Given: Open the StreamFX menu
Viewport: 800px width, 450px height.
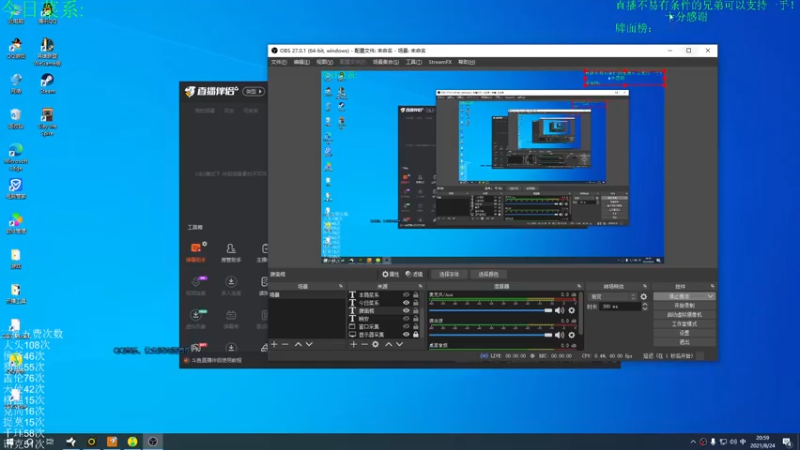Looking at the screenshot, I should [440, 62].
